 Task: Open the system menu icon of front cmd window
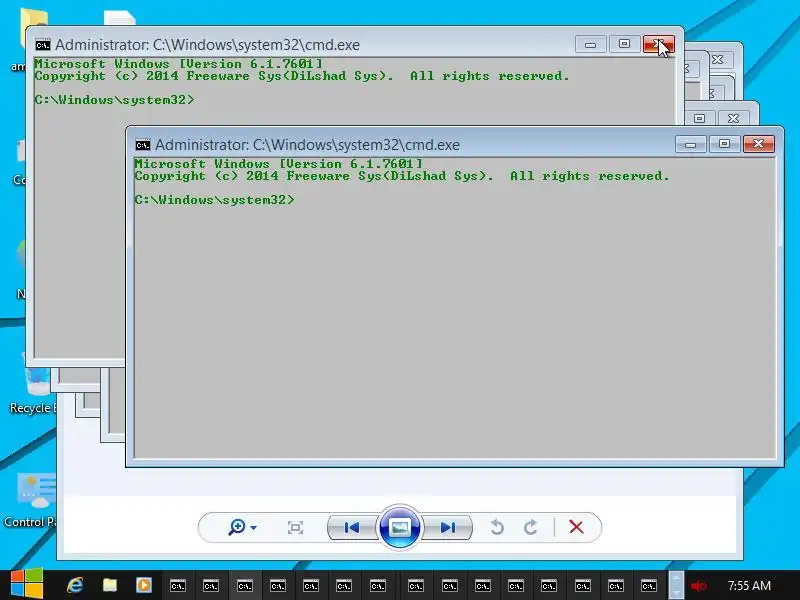[x=143, y=145]
